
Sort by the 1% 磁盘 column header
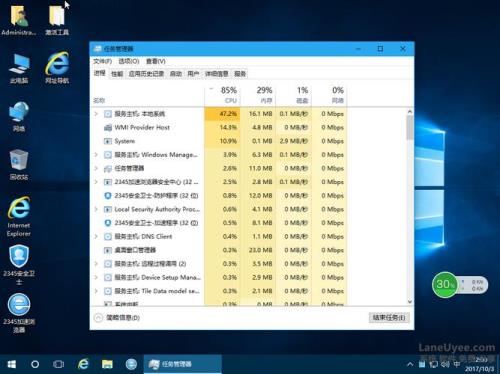[293, 95]
